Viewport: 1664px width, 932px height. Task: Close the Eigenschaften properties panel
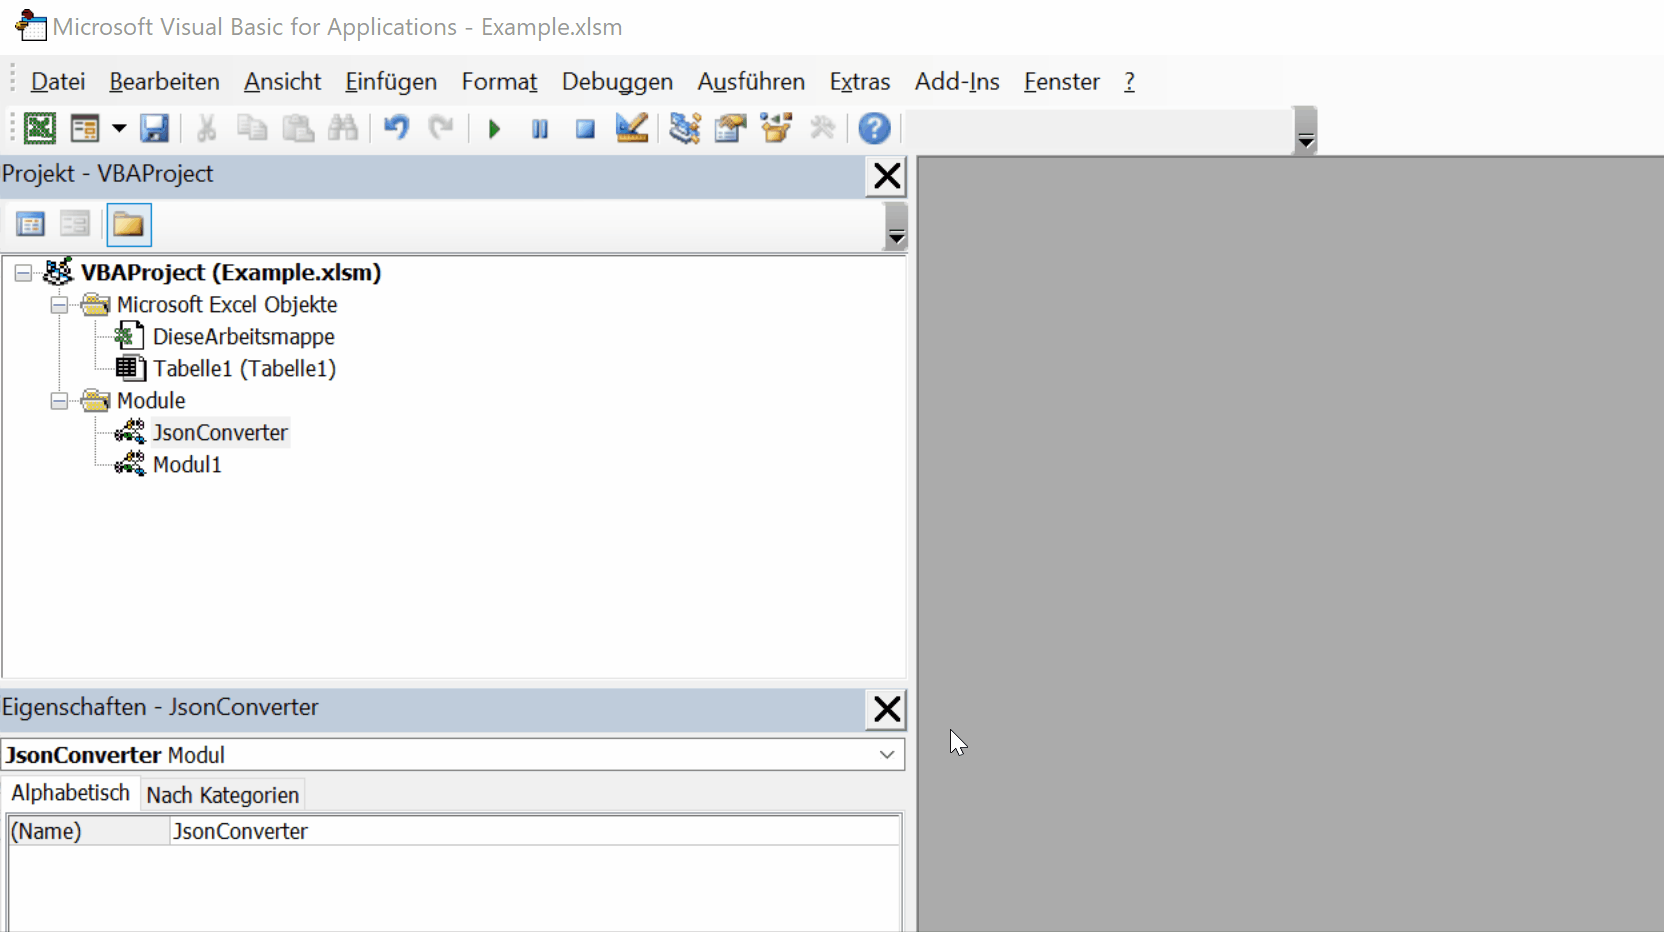886,710
